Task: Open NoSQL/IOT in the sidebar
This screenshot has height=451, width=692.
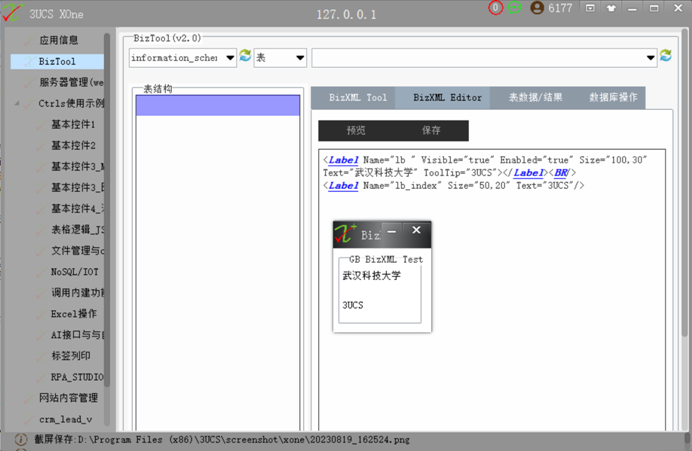Action: (75, 272)
